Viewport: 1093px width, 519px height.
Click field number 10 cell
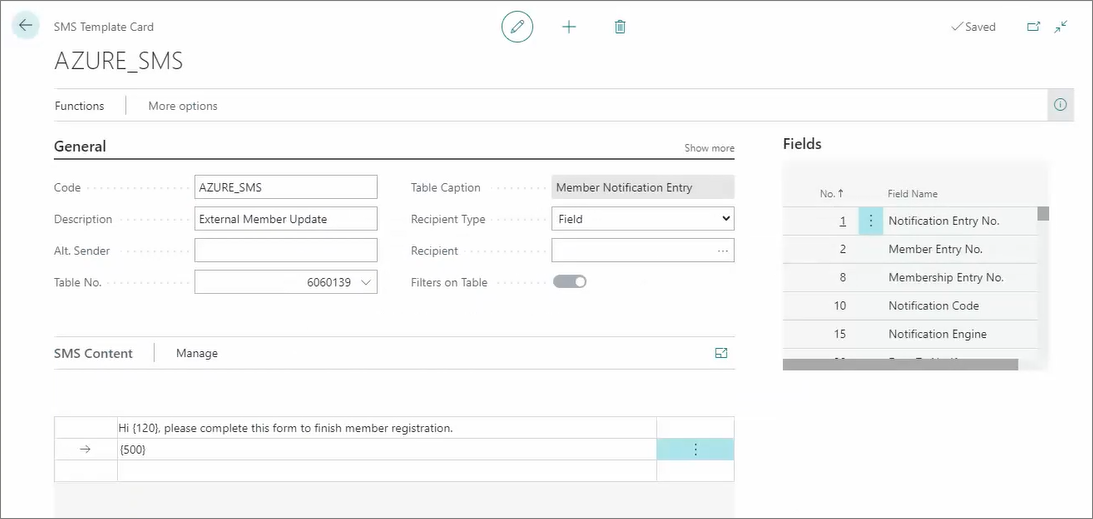point(839,306)
